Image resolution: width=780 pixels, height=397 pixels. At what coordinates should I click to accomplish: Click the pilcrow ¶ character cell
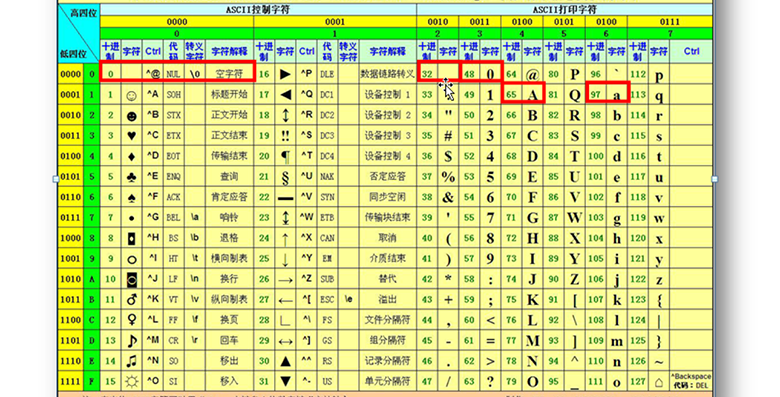[x=286, y=156]
